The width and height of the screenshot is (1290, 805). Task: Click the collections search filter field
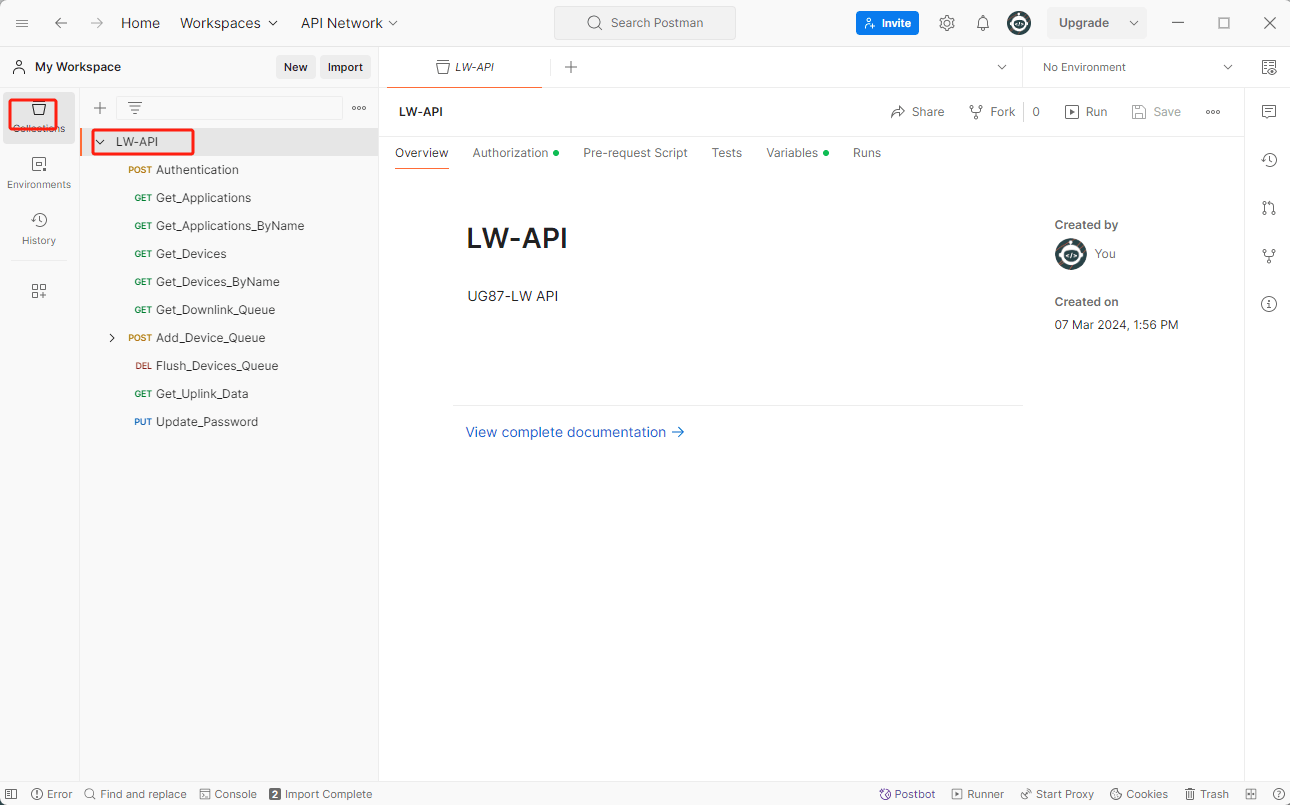[x=229, y=108]
